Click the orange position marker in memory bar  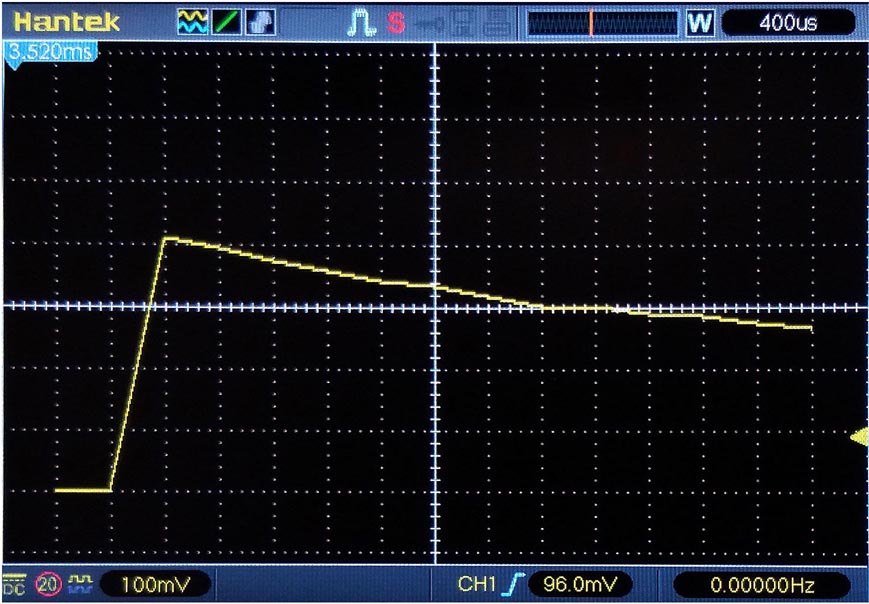pyautogui.click(x=591, y=23)
